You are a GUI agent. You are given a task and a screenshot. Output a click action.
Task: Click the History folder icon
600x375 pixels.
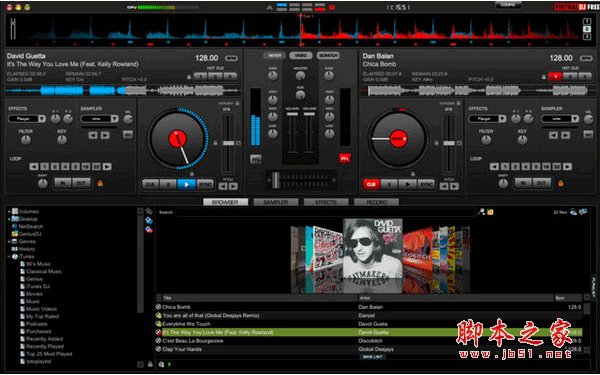click(x=15, y=249)
